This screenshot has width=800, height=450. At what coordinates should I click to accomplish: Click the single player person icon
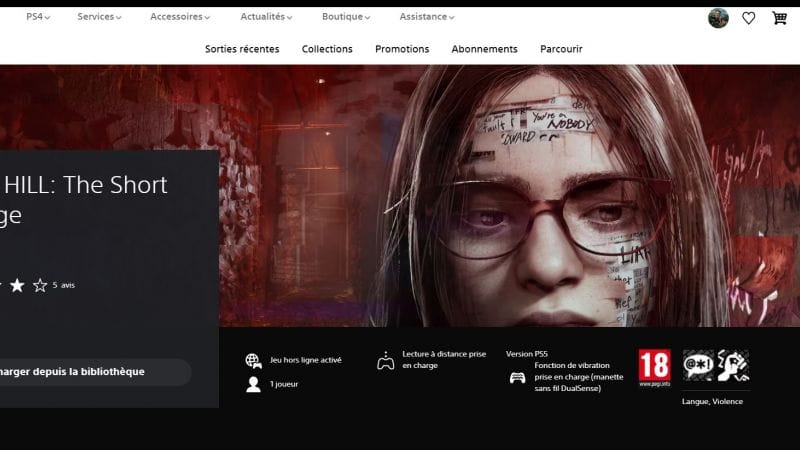coord(253,384)
